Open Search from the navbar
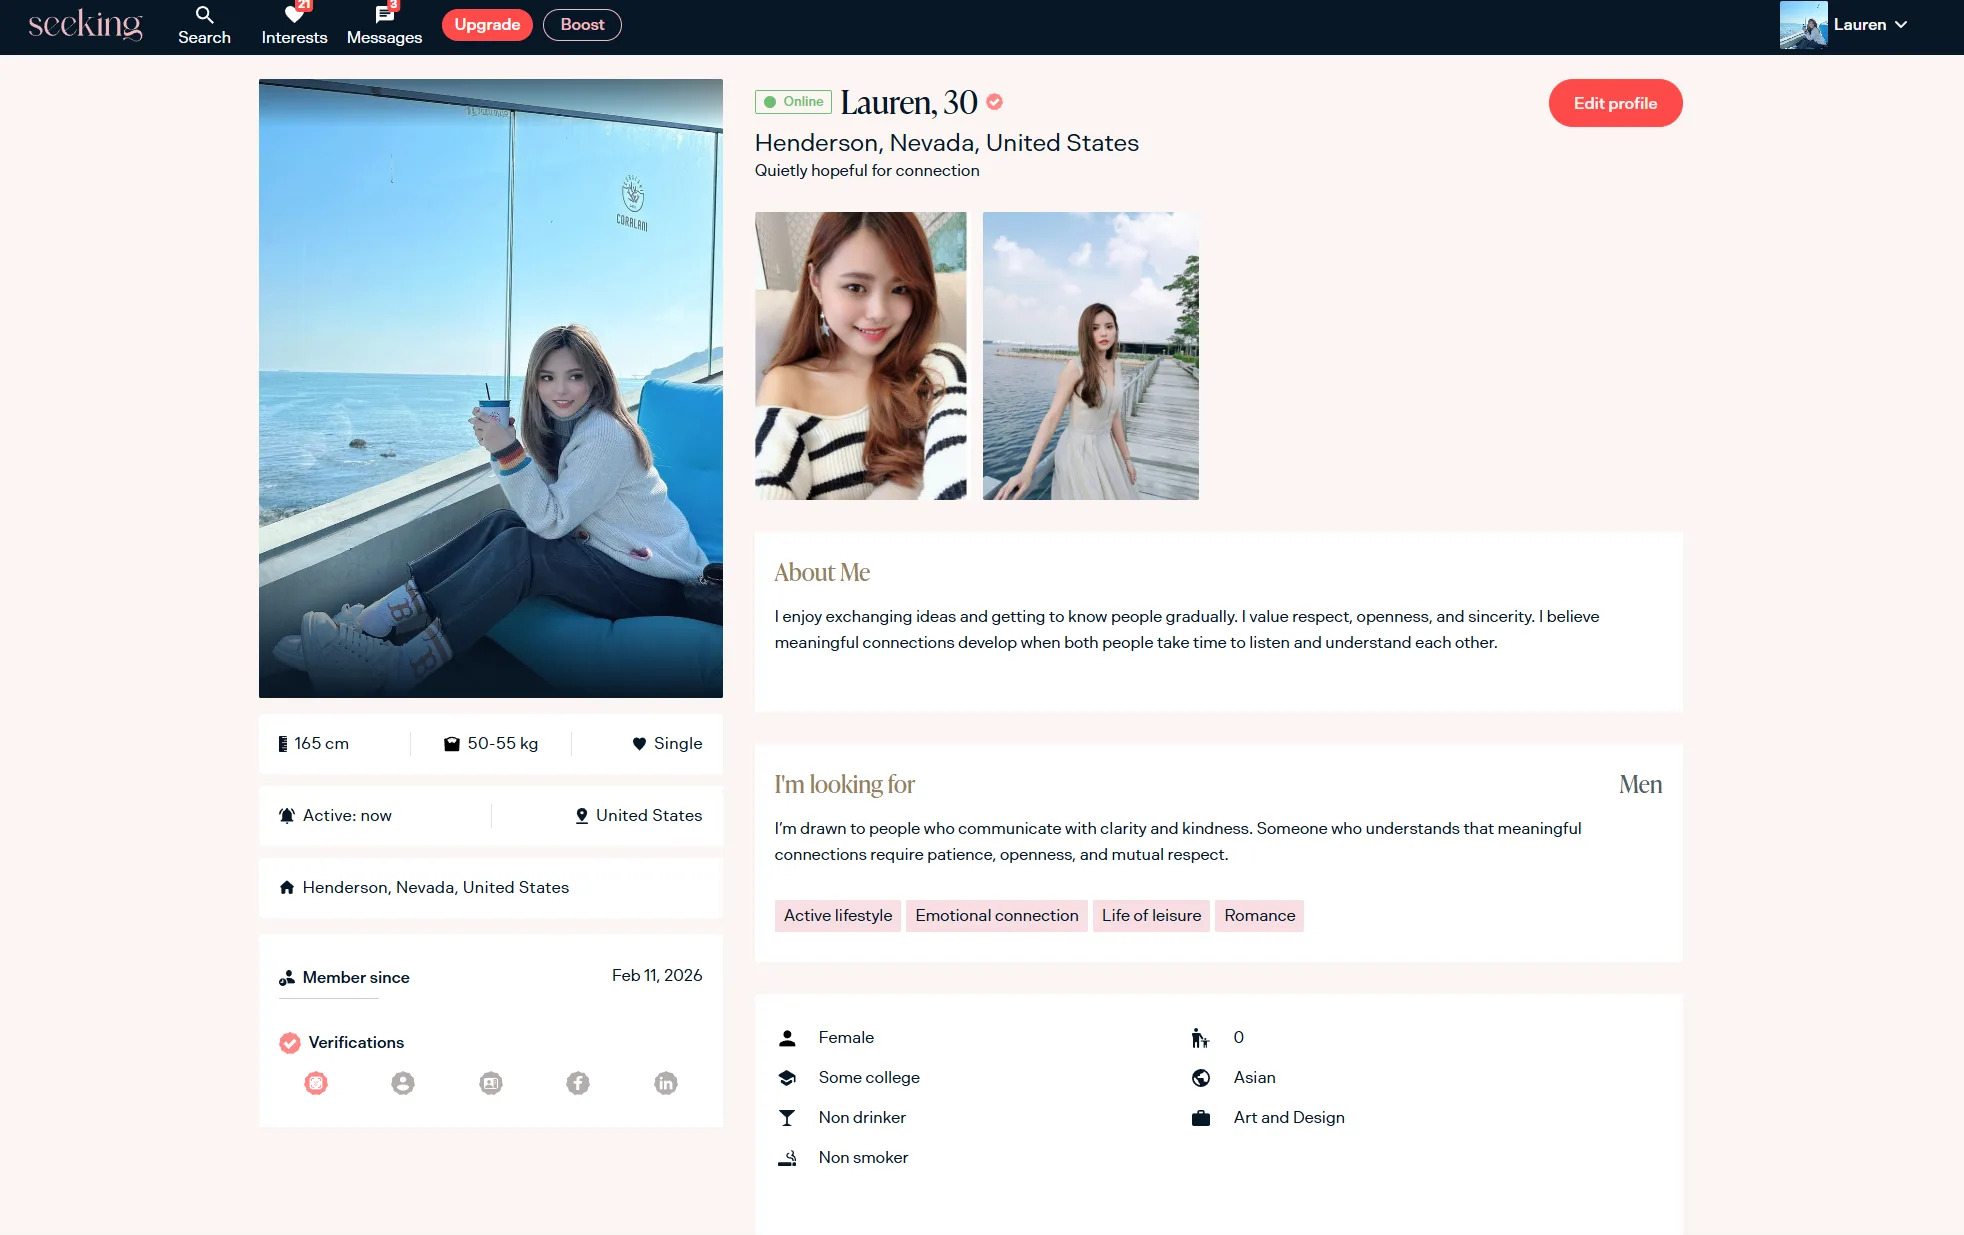Viewport: 1964px width, 1235px height. [x=204, y=25]
